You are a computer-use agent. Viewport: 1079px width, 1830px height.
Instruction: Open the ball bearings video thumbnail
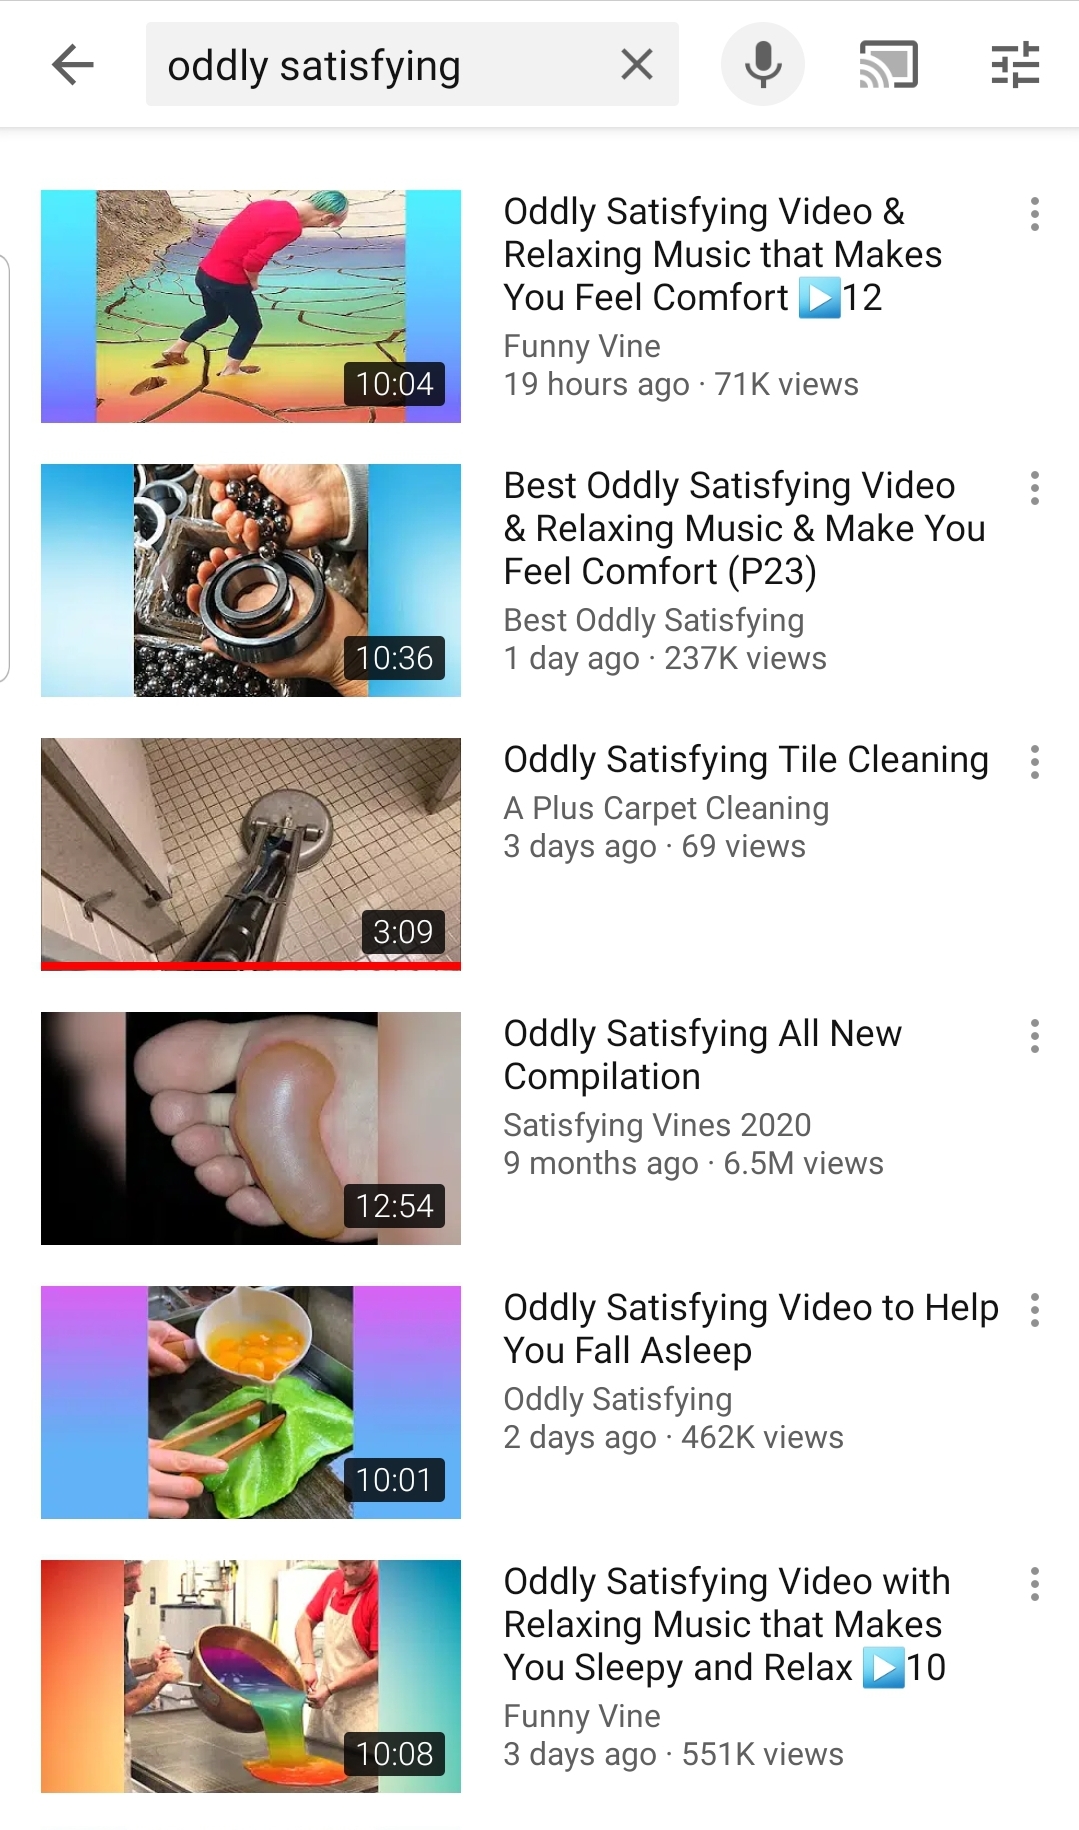[251, 580]
